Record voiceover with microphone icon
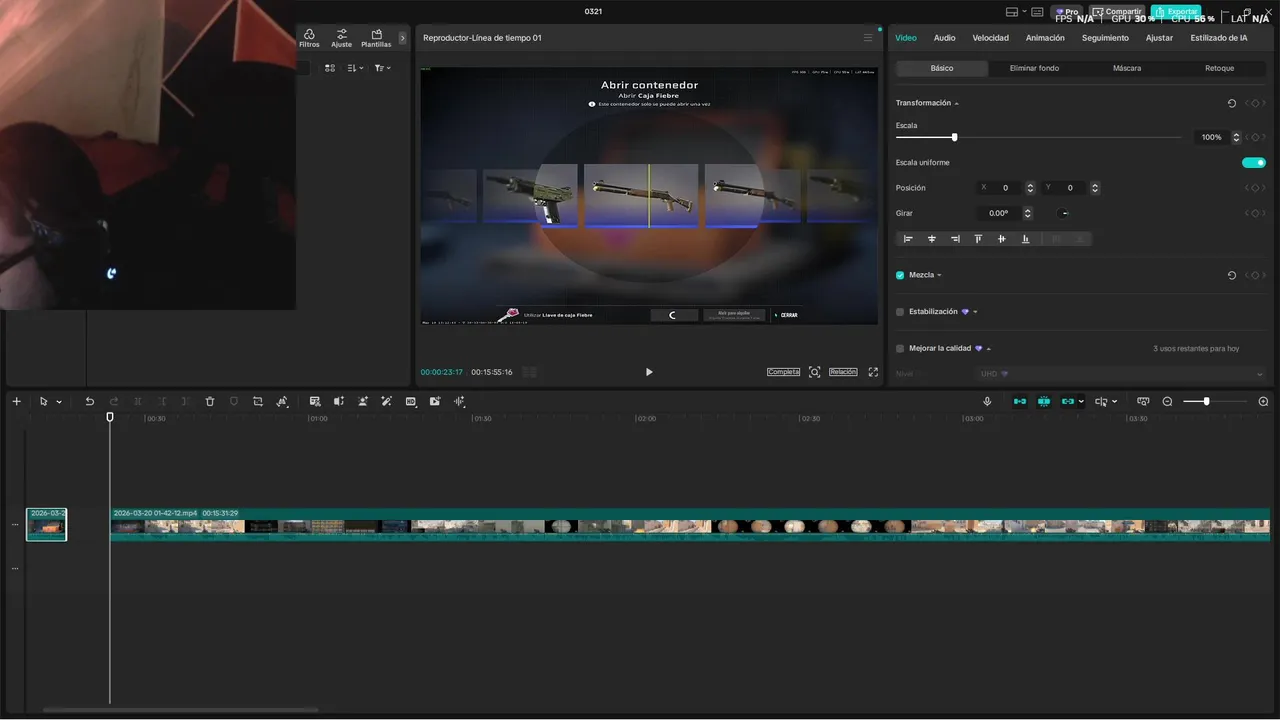Image resolution: width=1280 pixels, height=720 pixels. [987, 401]
